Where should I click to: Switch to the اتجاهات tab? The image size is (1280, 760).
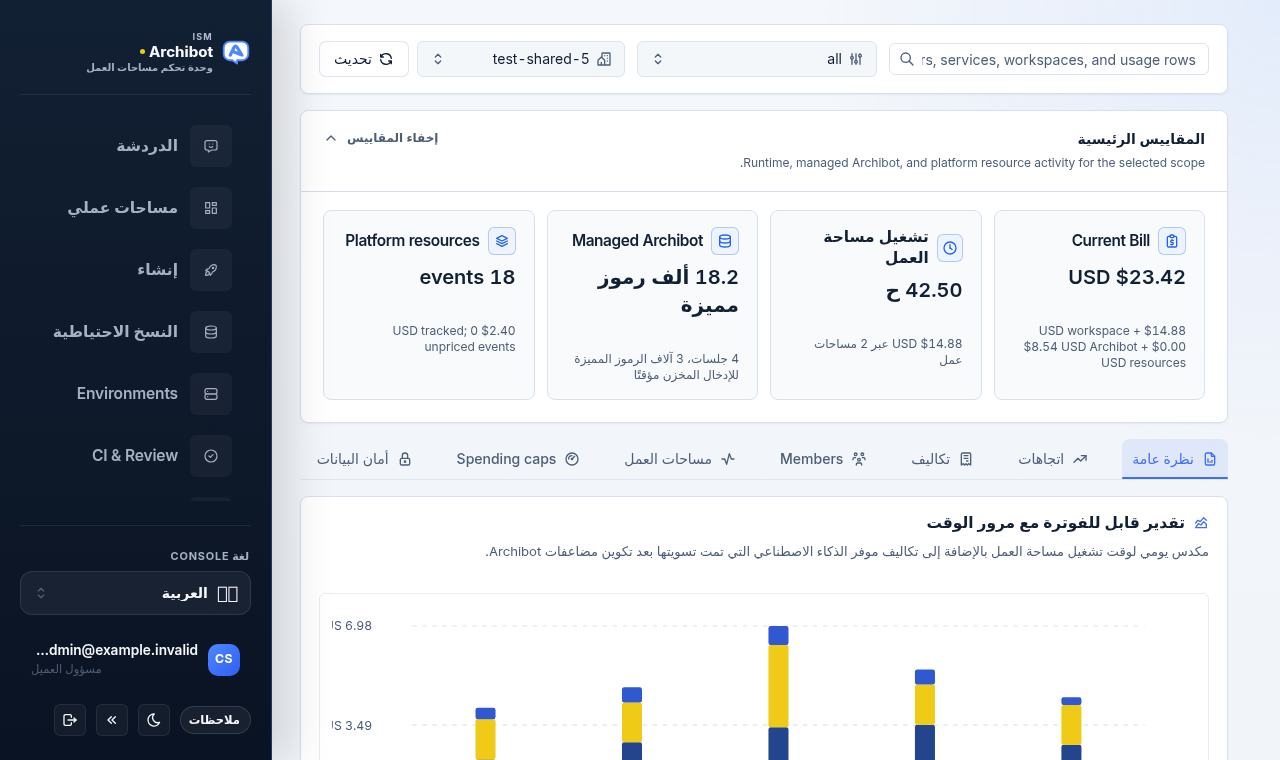(1053, 459)
